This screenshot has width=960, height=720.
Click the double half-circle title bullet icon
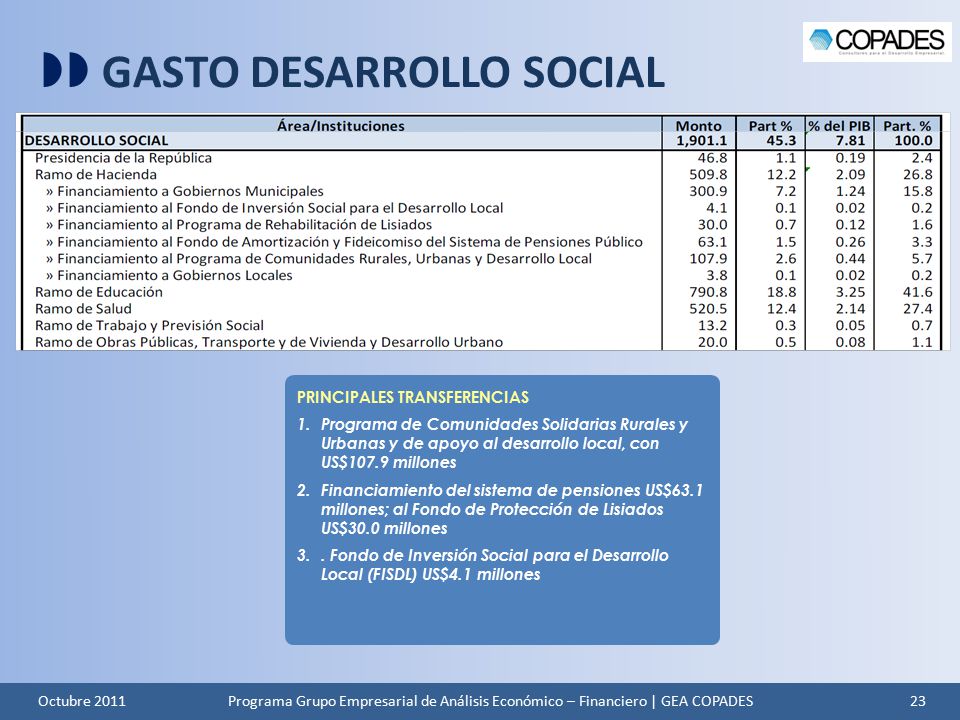click(66, 70)
